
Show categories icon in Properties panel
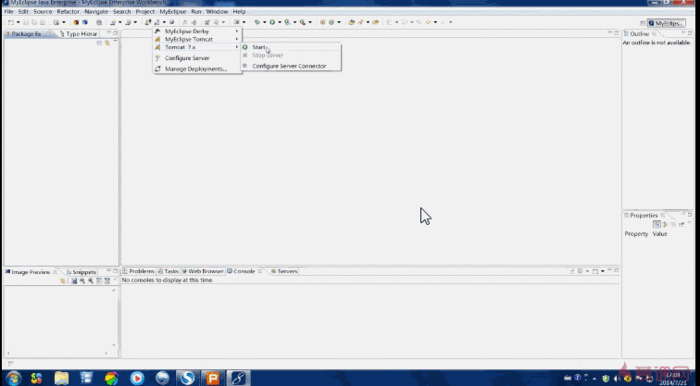point(656,224)
